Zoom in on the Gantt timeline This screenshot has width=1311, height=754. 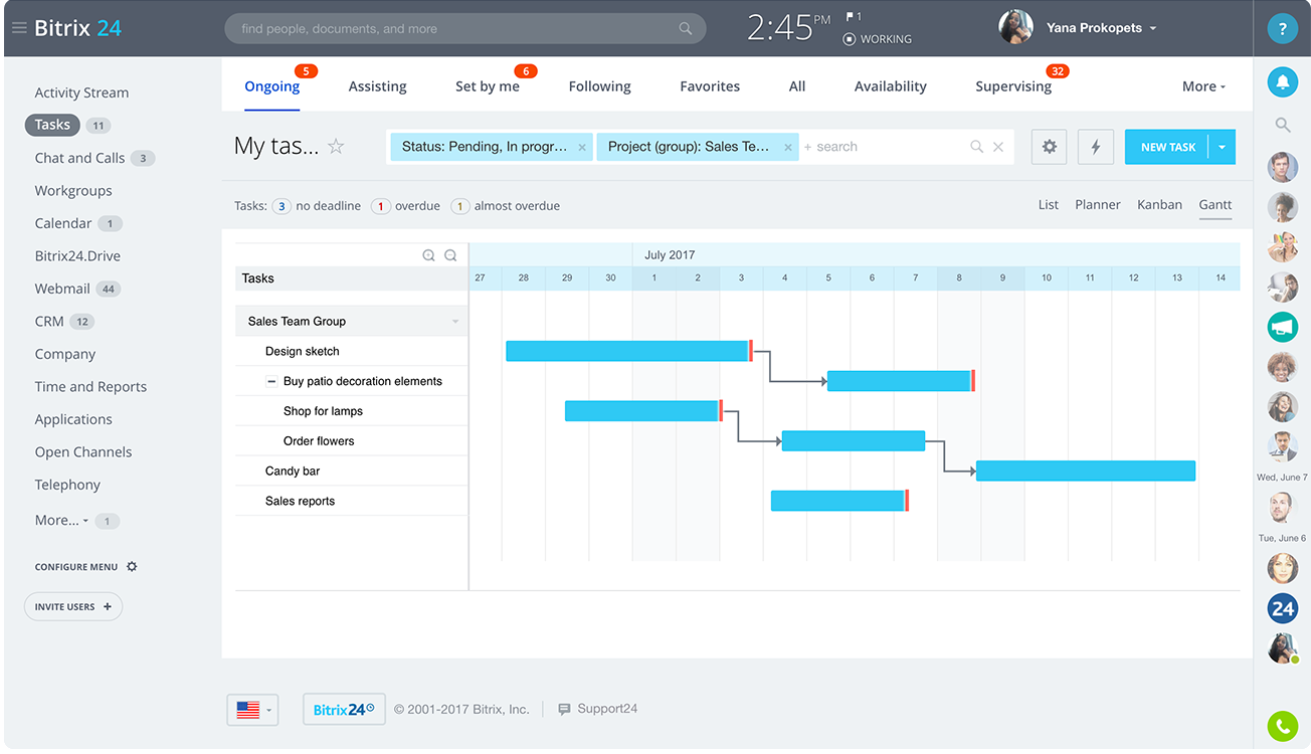pos(430,255)
